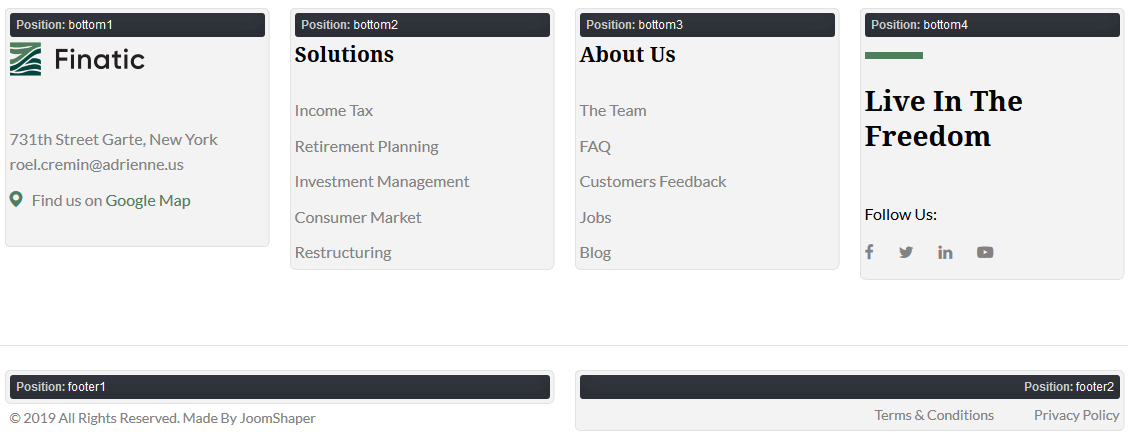The image size is (1128, 445).
Task: Click the Finatic logo
Action: pos(77,60)
